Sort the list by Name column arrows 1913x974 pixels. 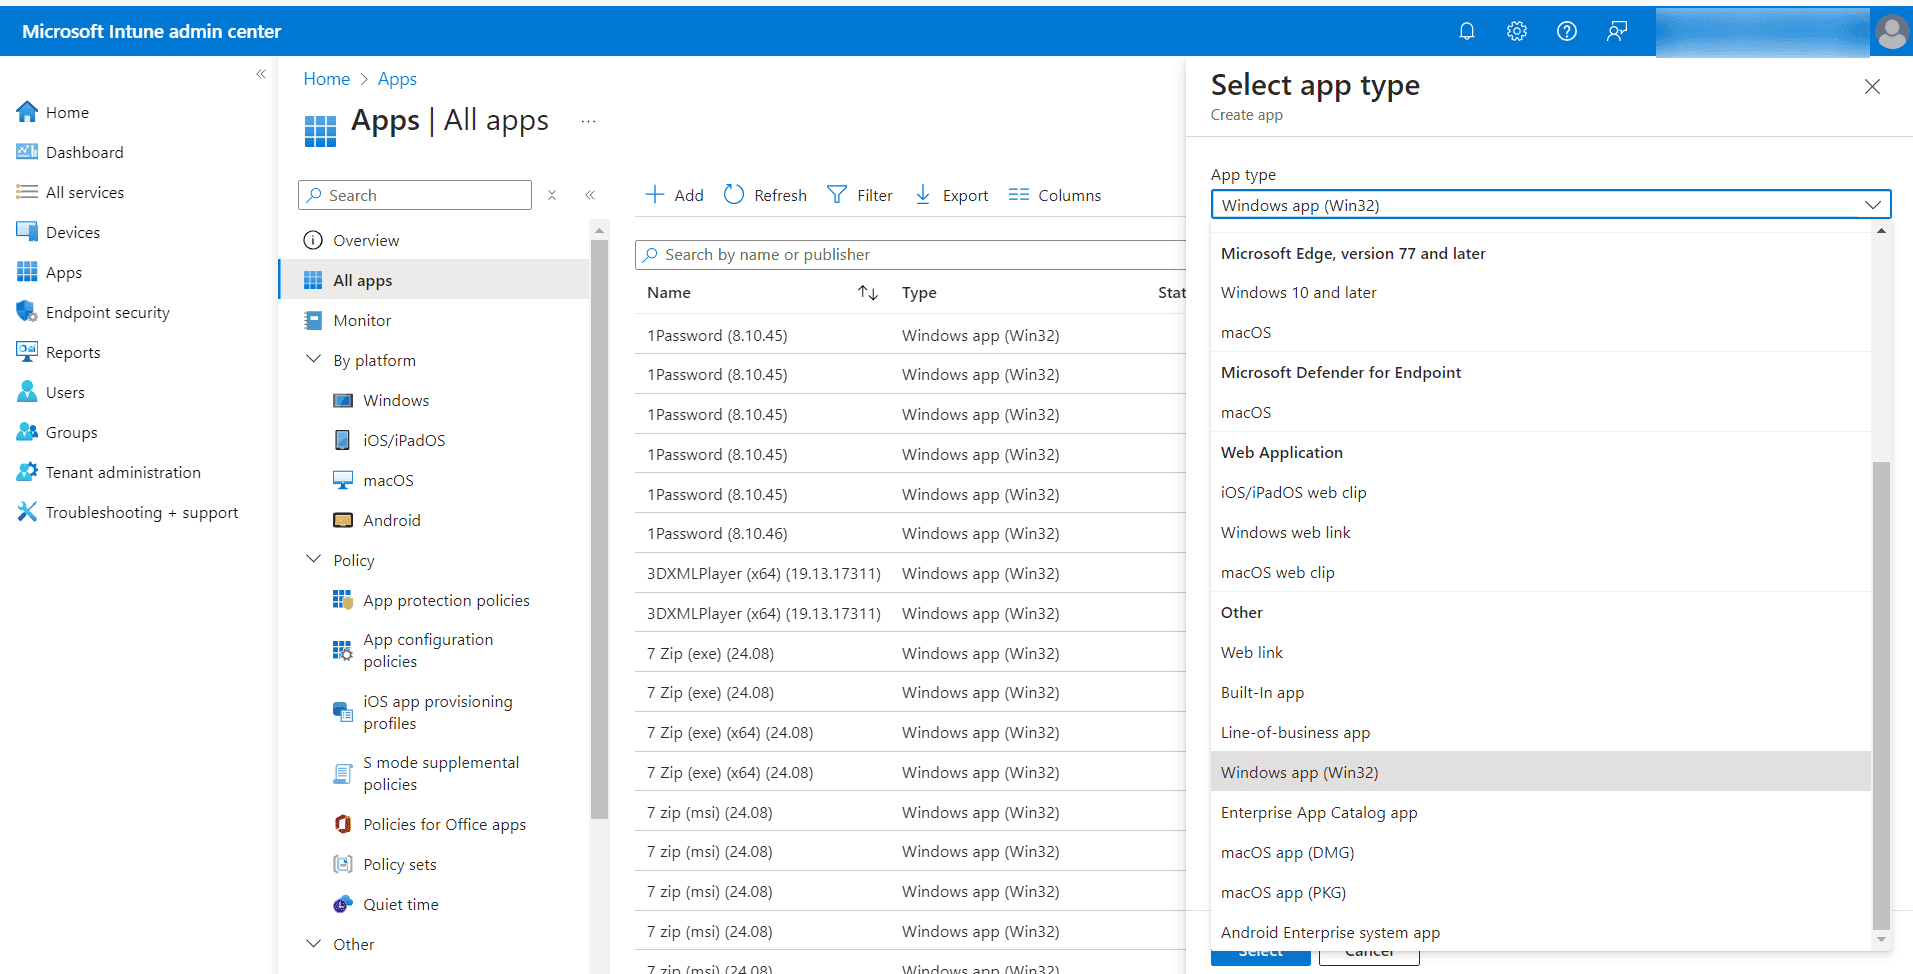867,293
